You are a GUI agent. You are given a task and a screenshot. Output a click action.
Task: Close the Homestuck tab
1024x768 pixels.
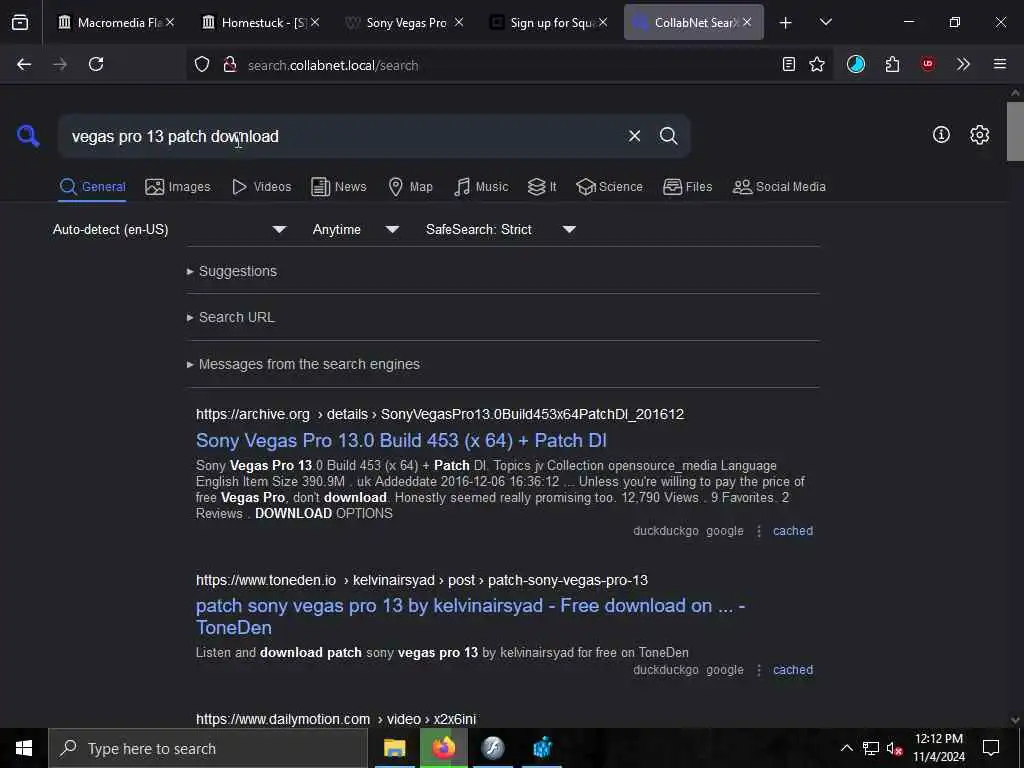tap(315, 22)
